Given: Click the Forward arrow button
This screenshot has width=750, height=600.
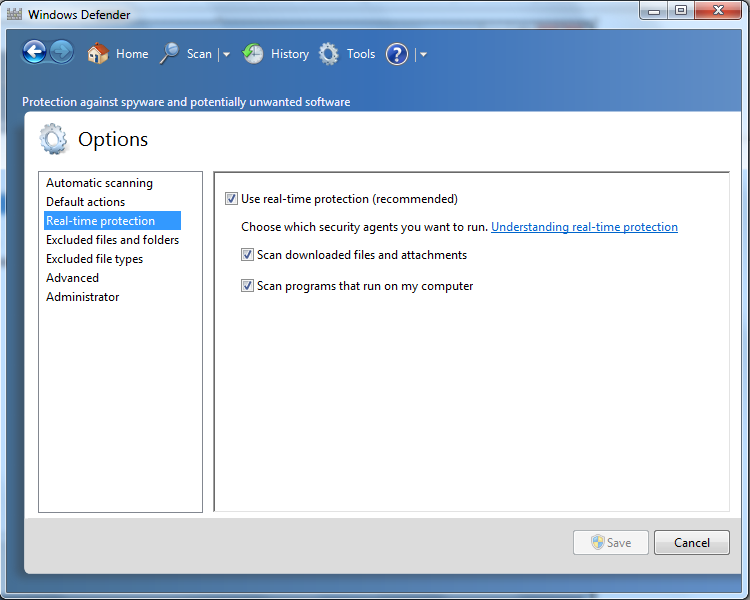Looking at the screenshot, I should click(x=62, y=52).
